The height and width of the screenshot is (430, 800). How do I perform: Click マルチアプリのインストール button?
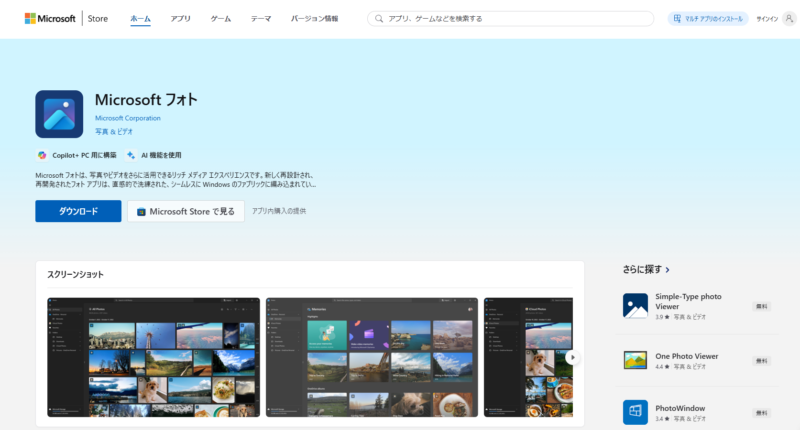coord(708,18)
